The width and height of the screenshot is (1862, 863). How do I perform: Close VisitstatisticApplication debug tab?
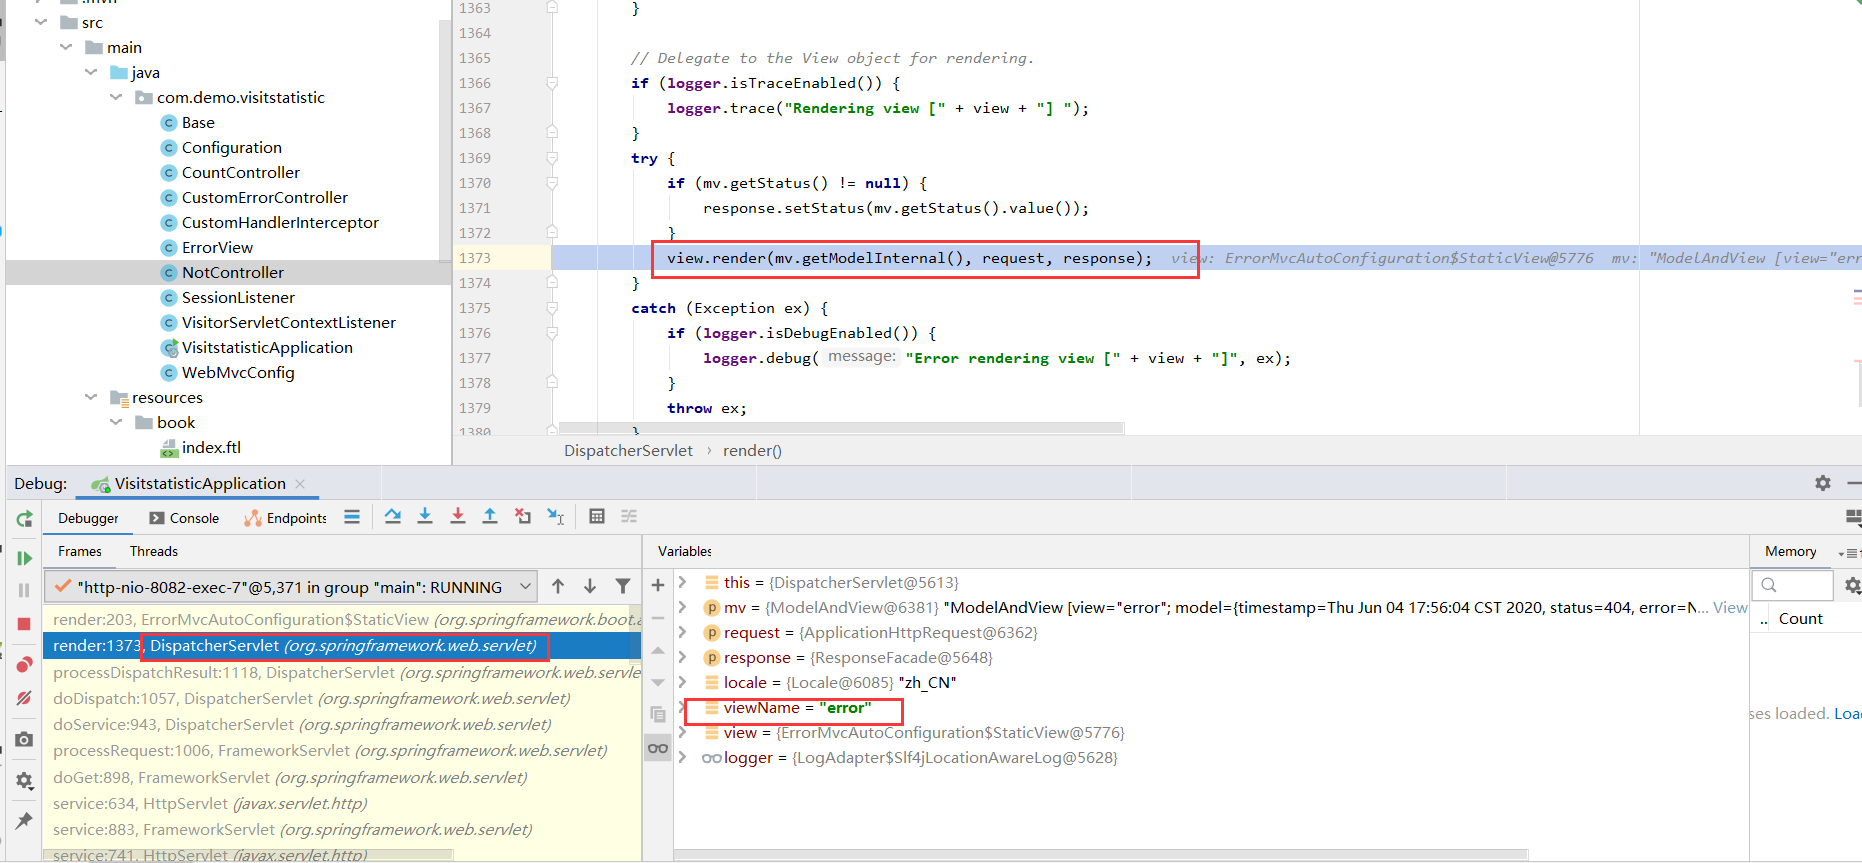coord(300,484)
